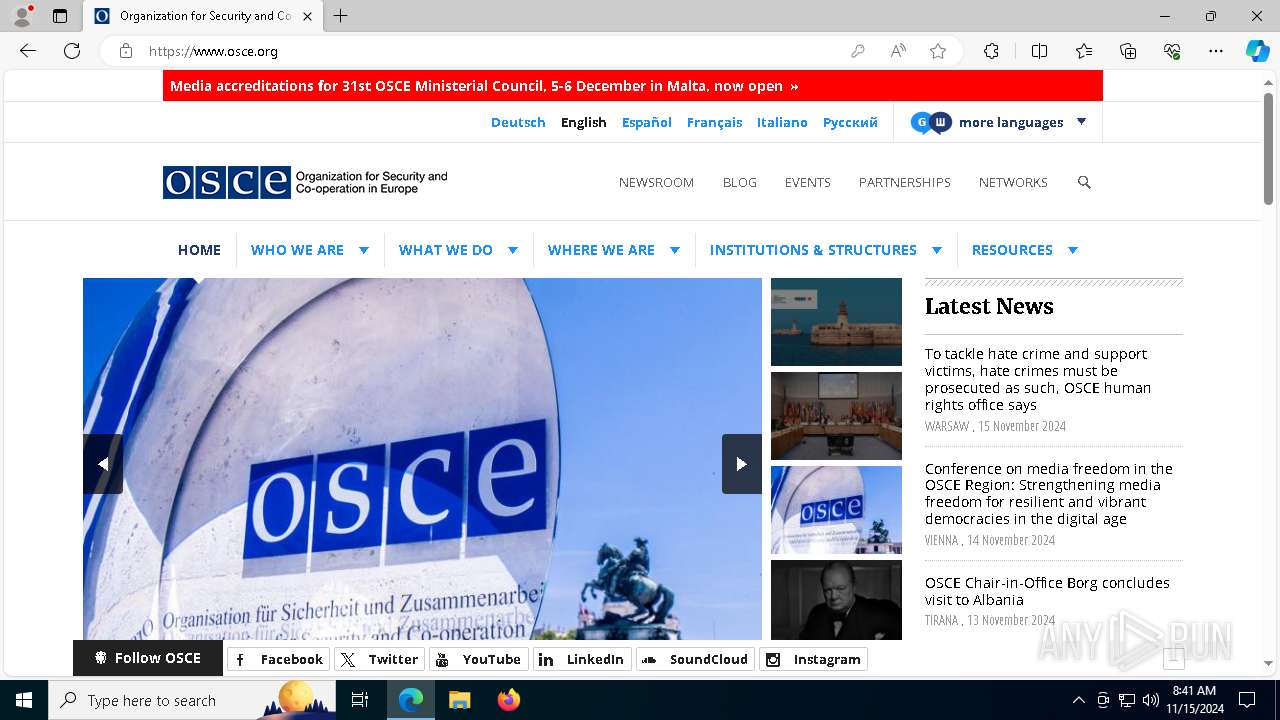The image size is (1280, 720).
Task: Expand WHERE WE ARE dropdown arrow
Action: (675, 250)
